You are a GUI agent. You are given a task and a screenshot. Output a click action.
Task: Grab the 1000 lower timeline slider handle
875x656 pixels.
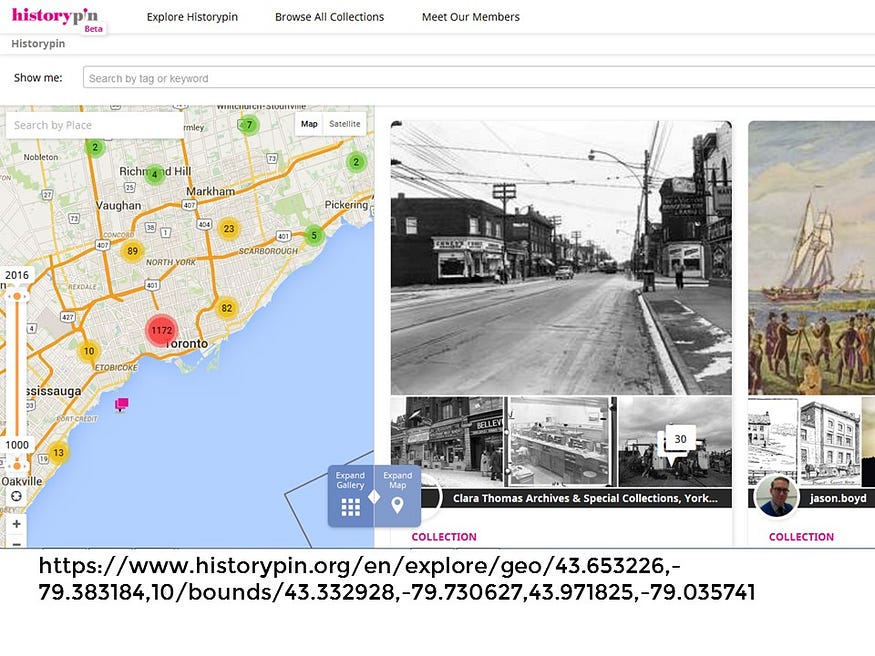[17, 465]
